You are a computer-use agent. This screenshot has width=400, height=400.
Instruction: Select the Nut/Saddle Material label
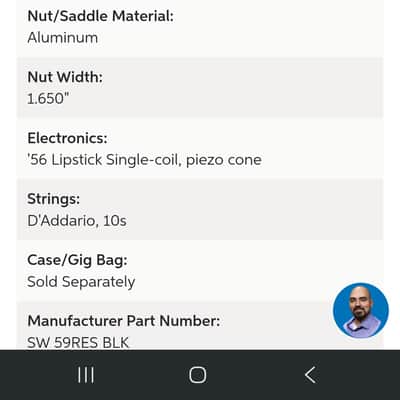[100, 16]
